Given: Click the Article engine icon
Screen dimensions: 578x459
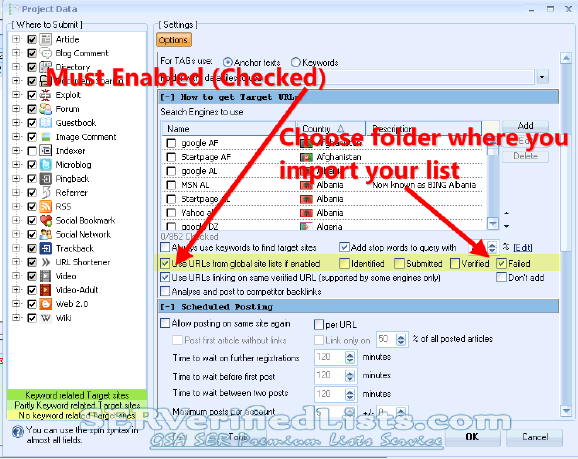Looking at the screenshot, I should 45,39.
